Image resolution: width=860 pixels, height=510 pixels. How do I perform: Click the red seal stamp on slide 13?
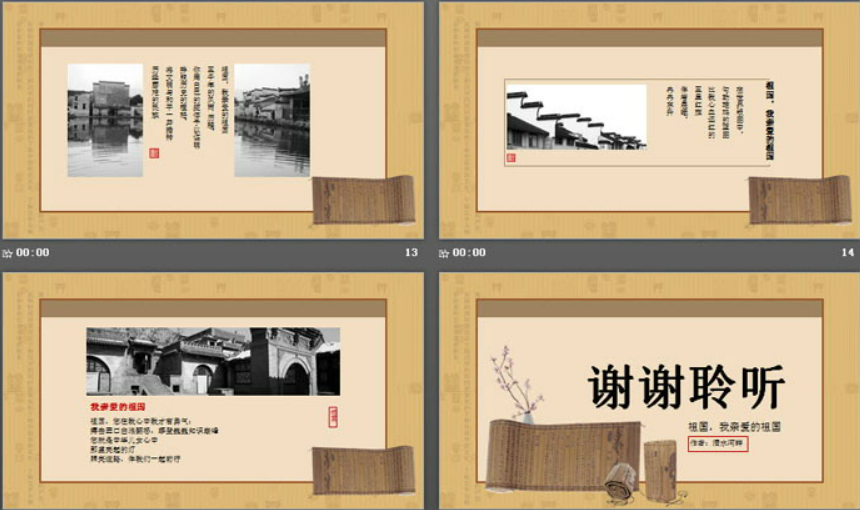[153, 153]
